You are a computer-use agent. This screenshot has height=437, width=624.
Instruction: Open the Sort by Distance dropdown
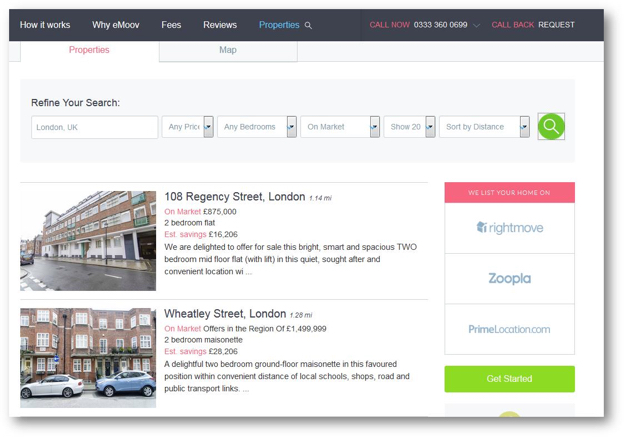[484, 127]
